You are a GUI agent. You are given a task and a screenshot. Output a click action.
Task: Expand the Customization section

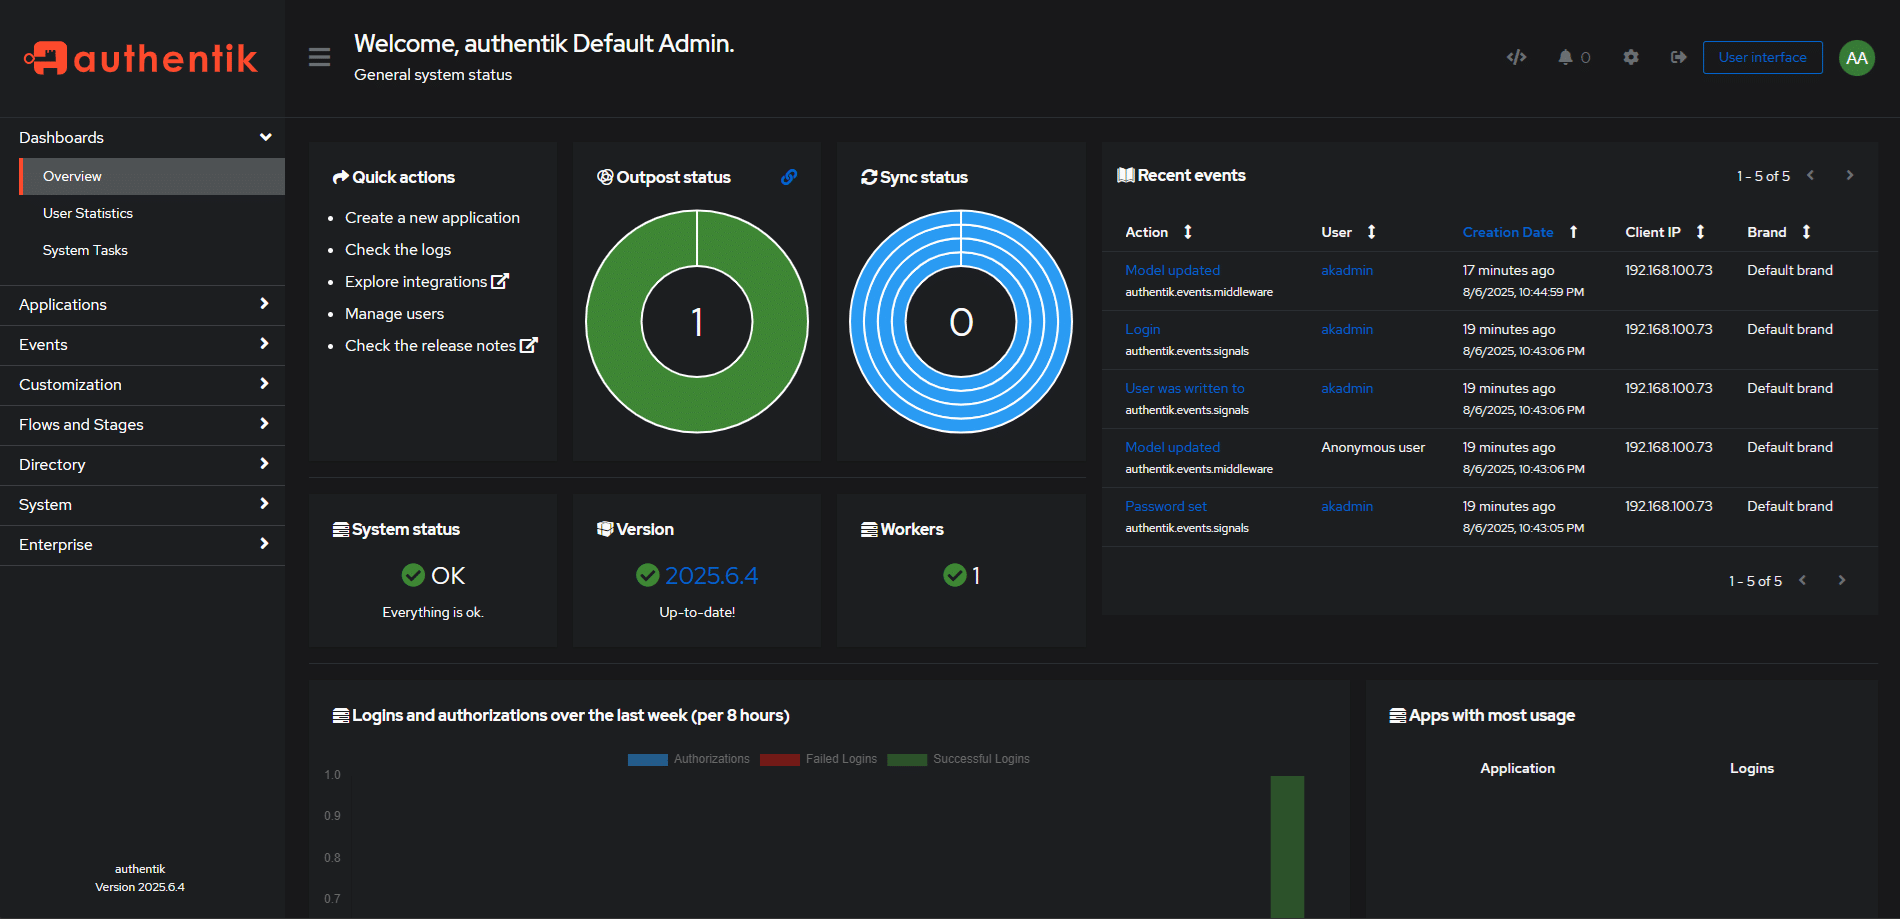tap(142, 384)
